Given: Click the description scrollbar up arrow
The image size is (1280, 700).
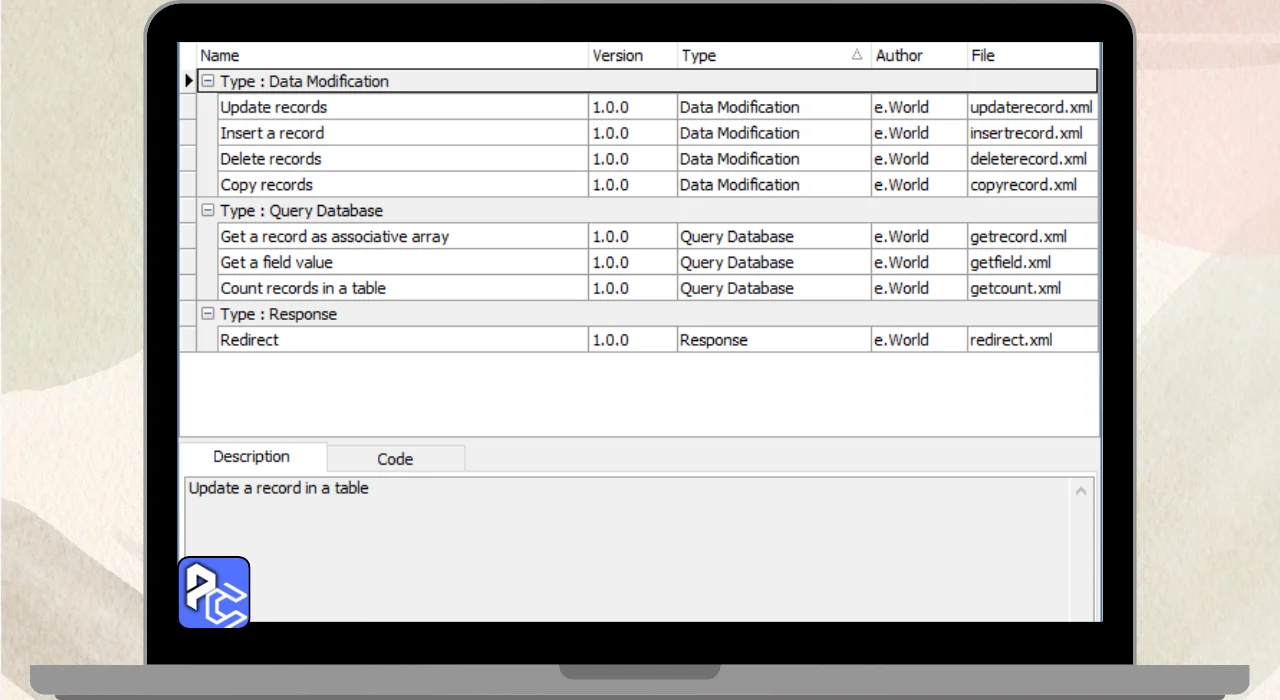Looking at the screenshot, I should [1081, 491].
